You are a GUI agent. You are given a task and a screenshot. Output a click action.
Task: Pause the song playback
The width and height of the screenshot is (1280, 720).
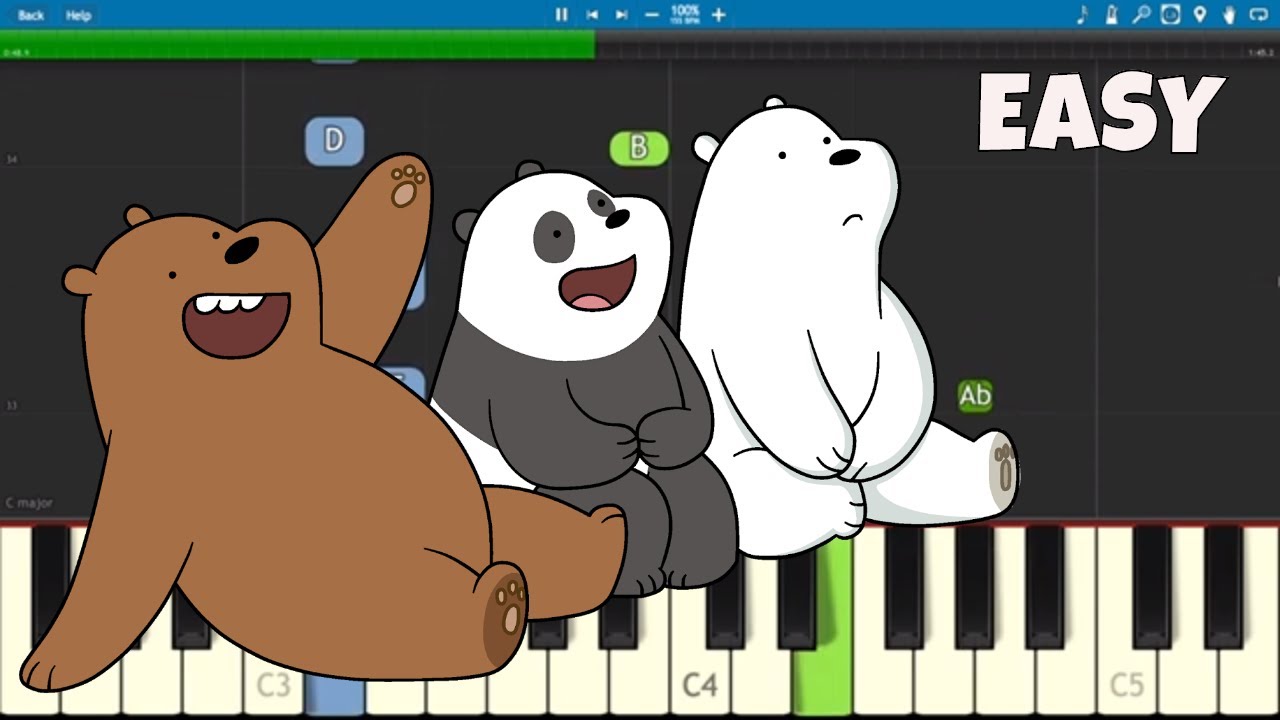(561, 15)
